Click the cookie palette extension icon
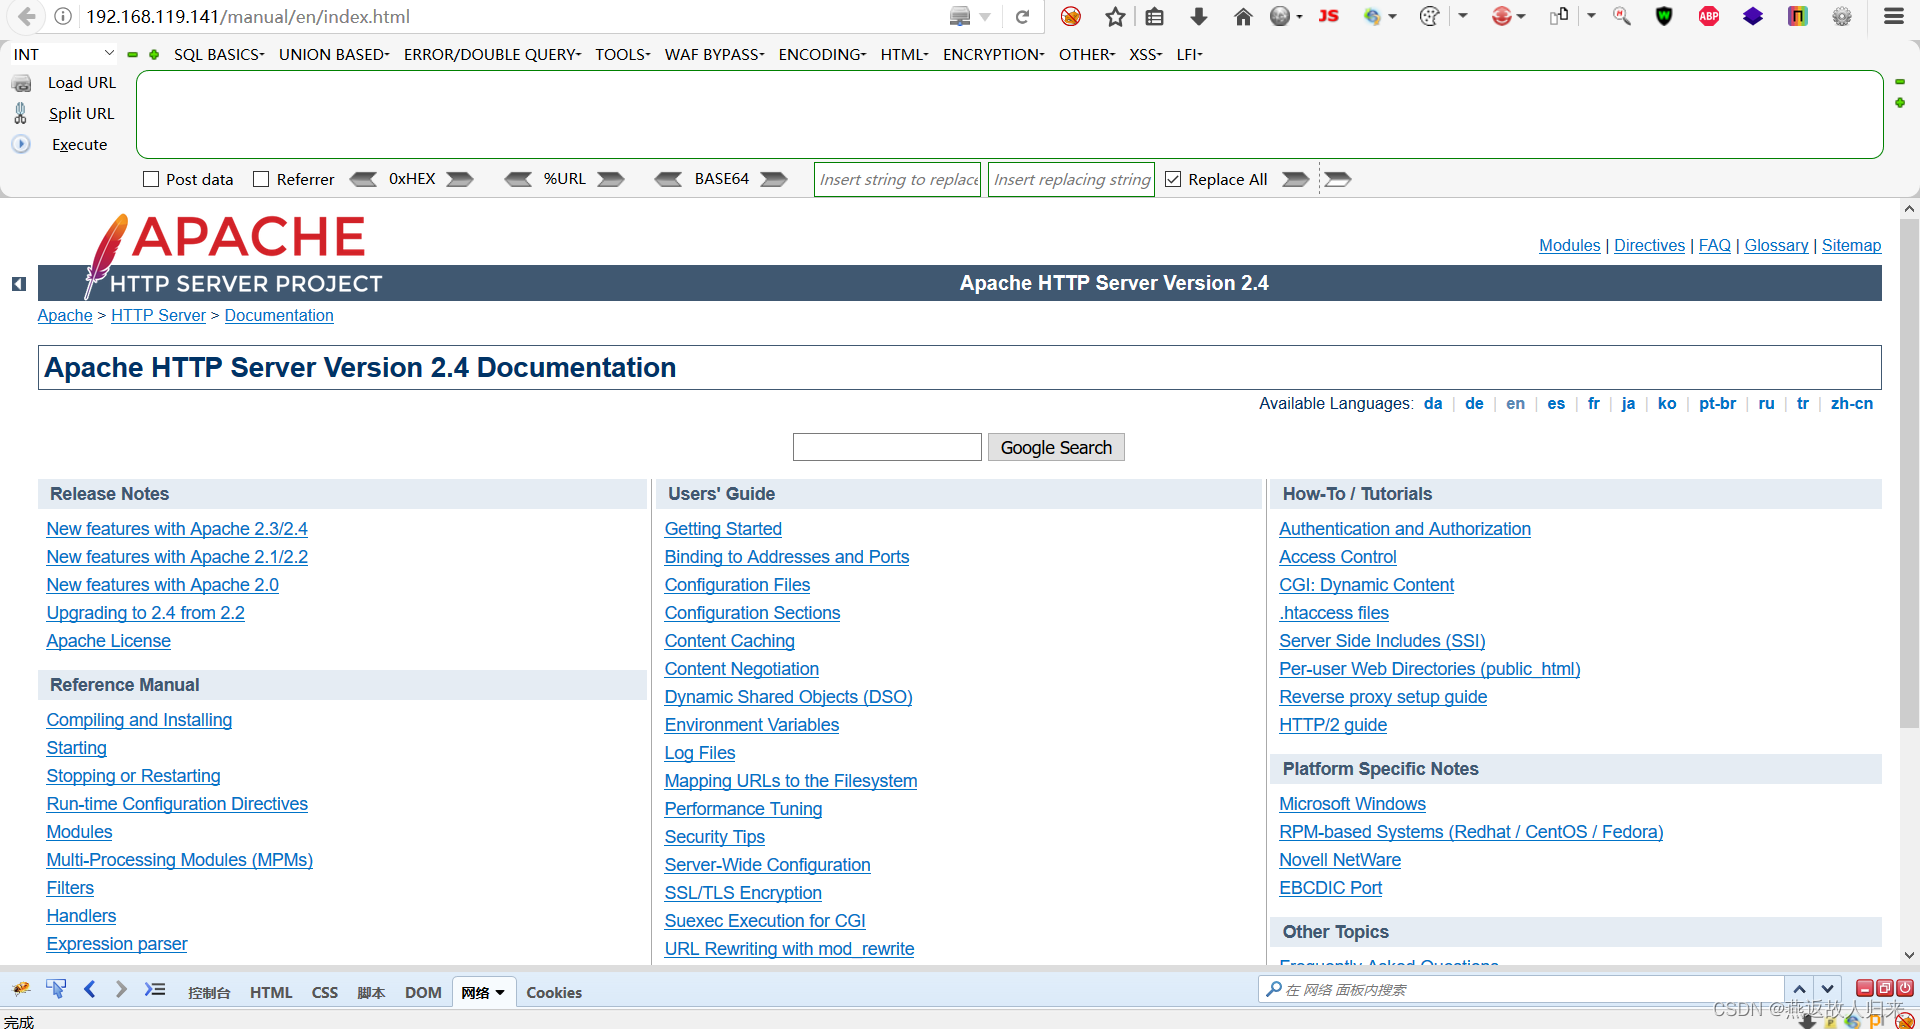 coord(1430,16)
